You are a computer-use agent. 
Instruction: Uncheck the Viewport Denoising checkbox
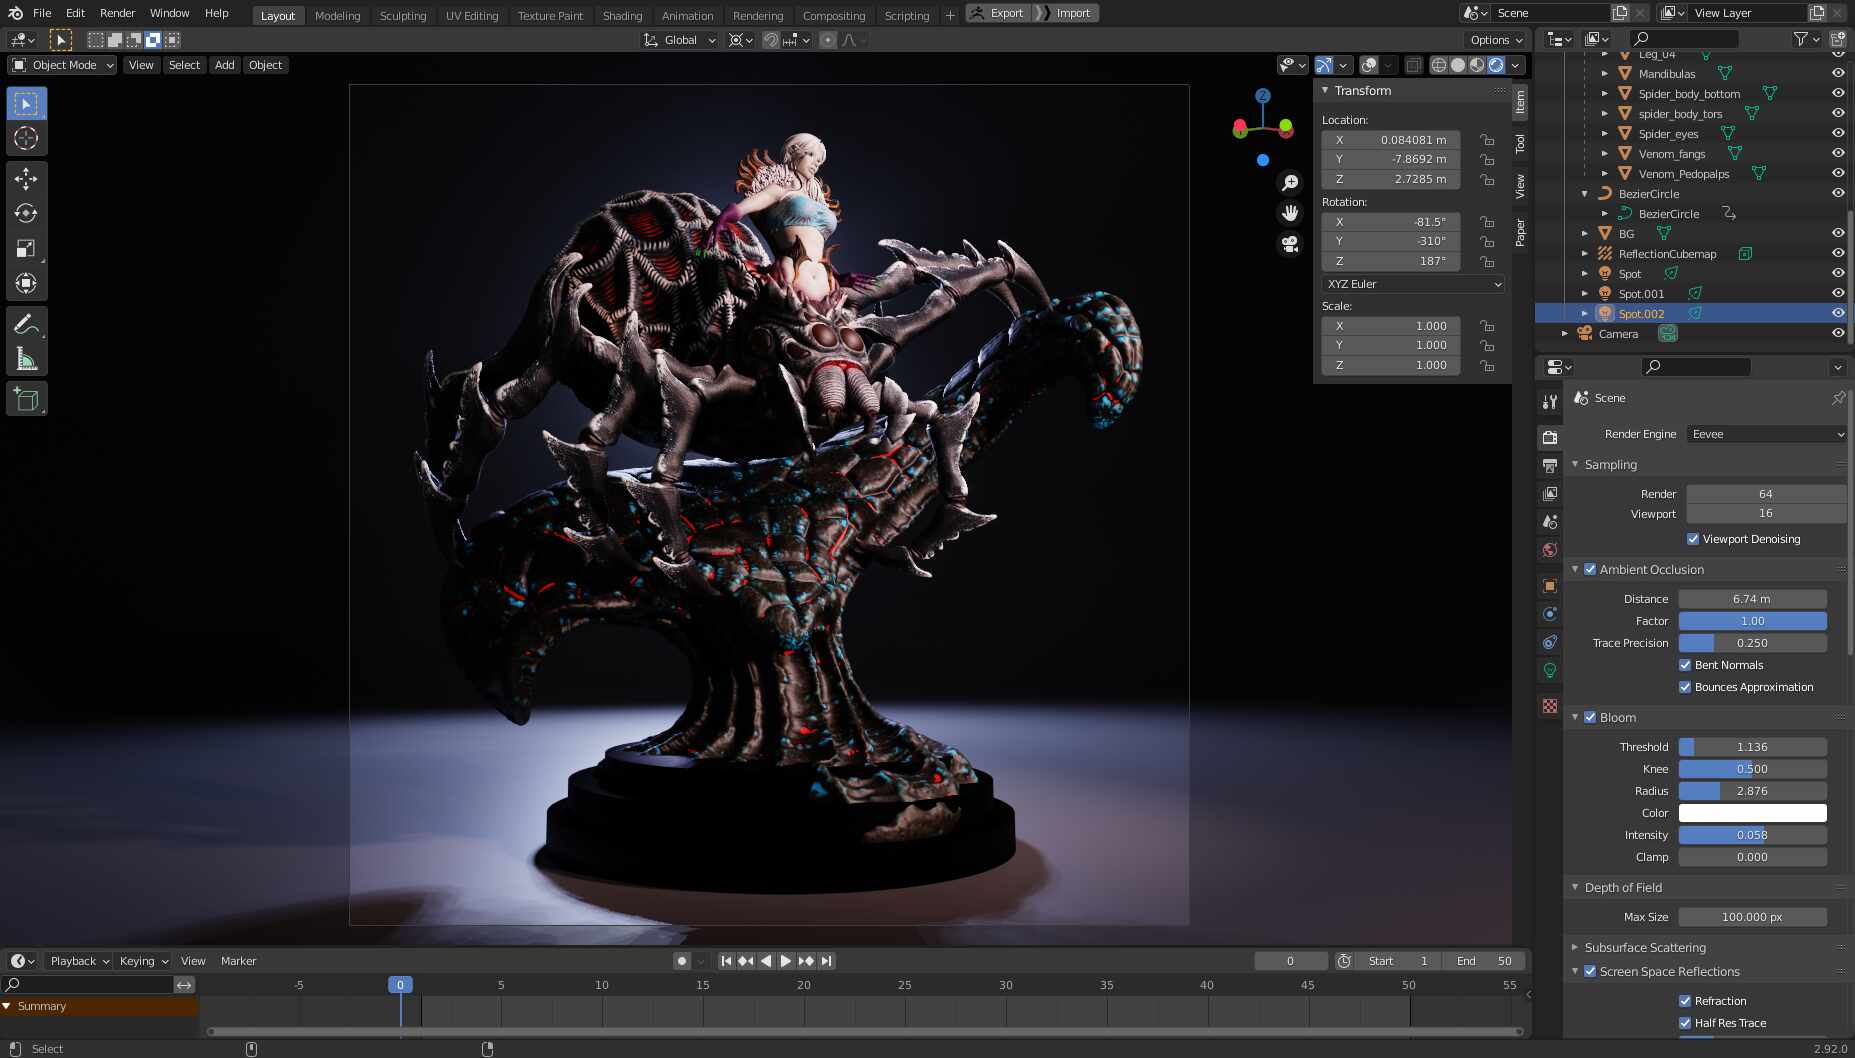(x=1693, y=539)
